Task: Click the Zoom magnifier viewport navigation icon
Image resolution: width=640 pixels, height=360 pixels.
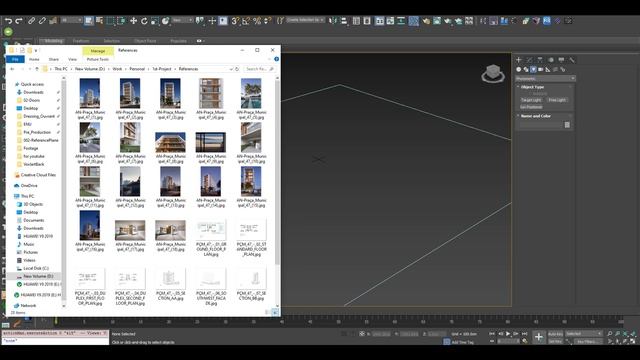Action: (x=610, y=334)
